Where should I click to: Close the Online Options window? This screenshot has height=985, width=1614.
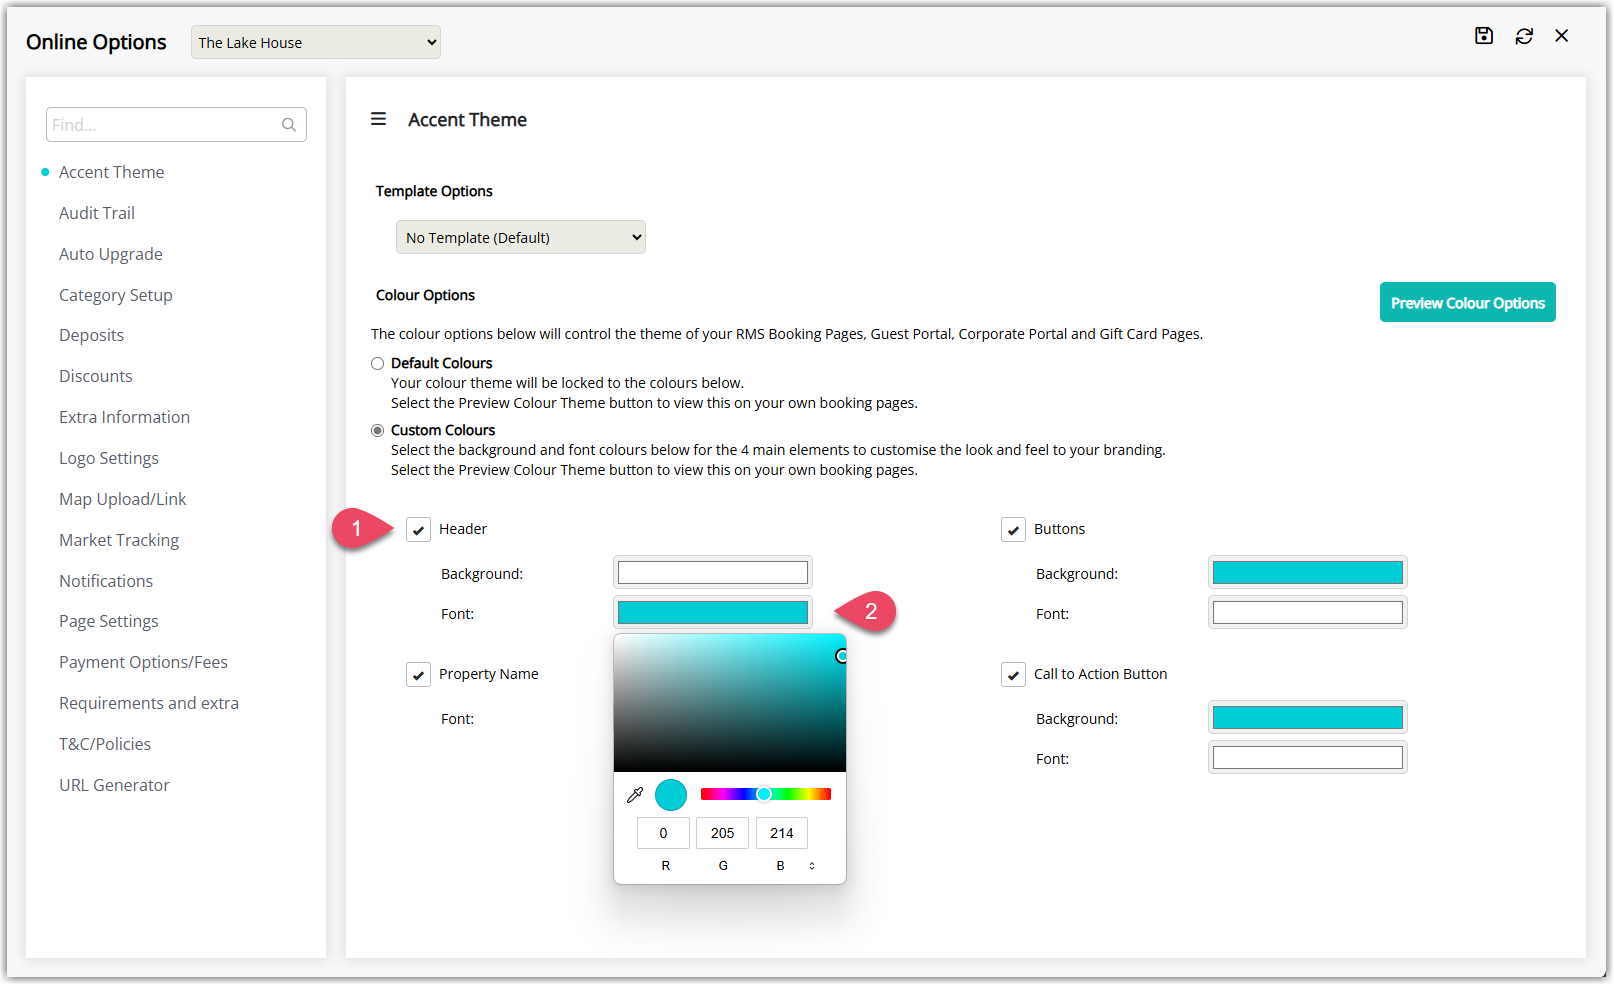(1562, 36)
